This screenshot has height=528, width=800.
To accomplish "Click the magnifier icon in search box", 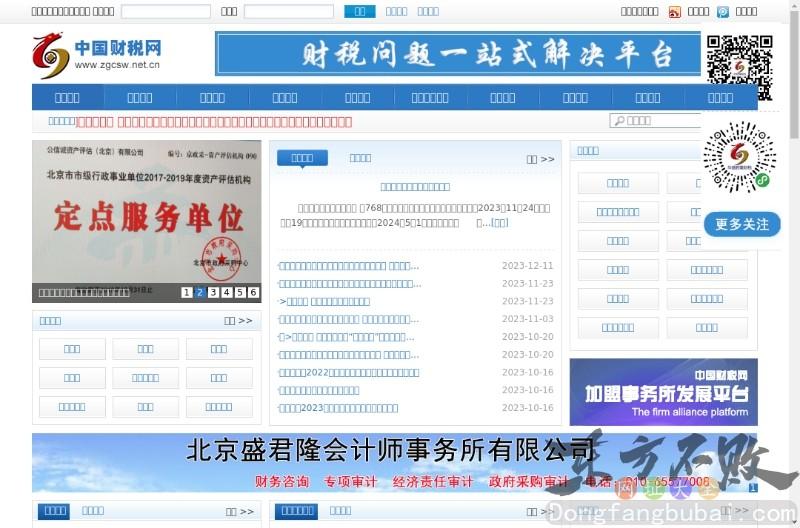I will click(x=619, y=120).
